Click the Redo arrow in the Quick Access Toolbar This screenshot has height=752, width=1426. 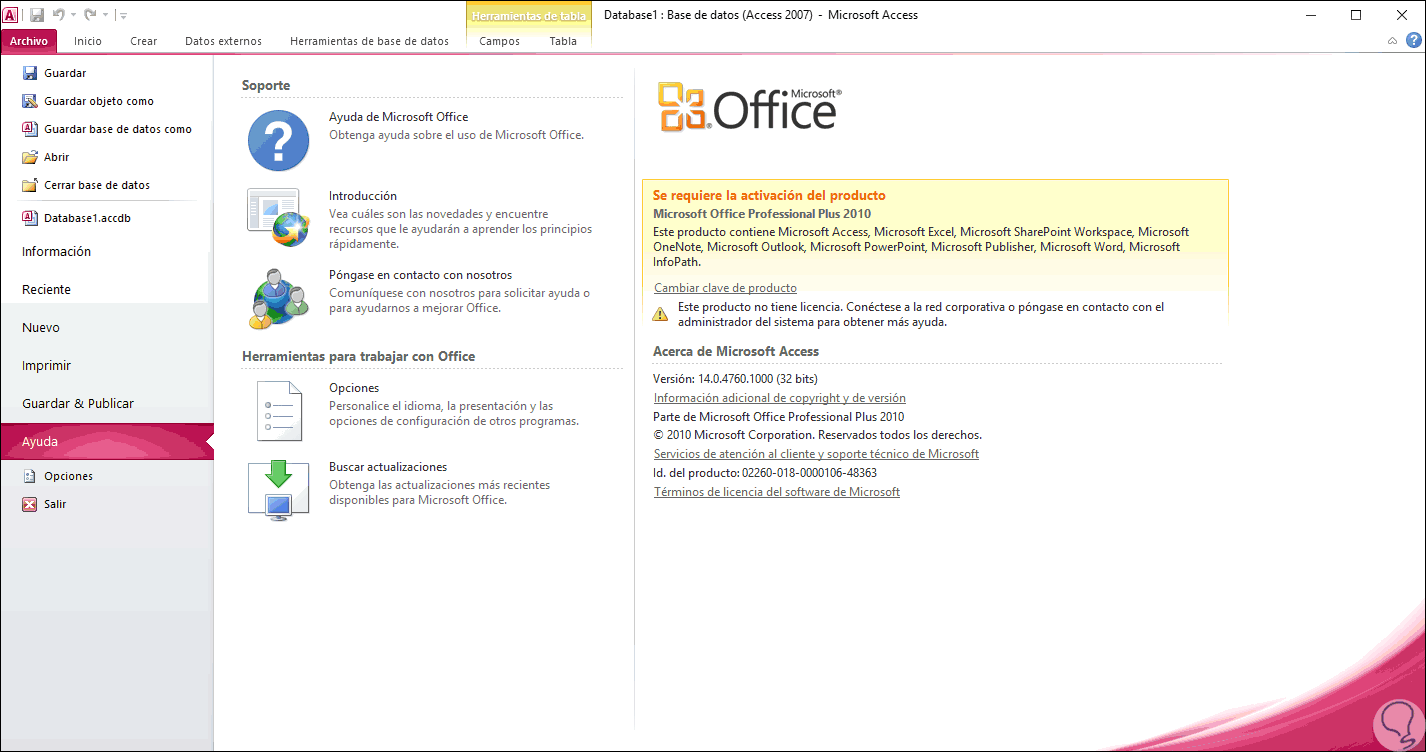90,15
